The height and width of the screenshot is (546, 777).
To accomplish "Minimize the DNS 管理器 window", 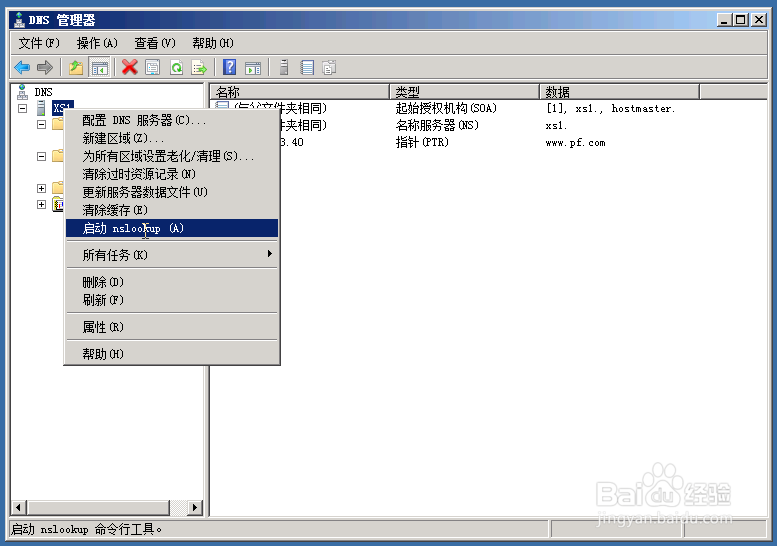I will pos(724,20).
